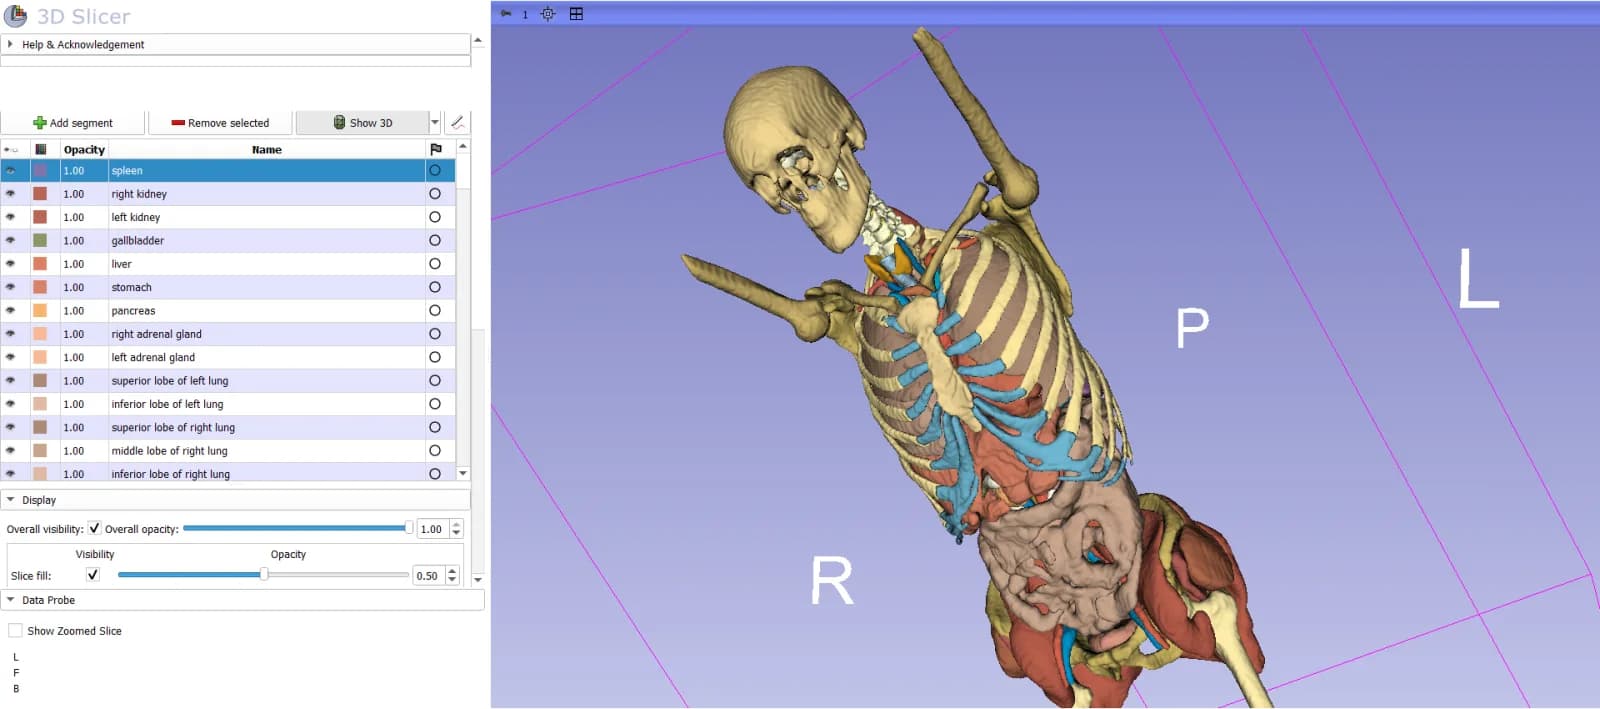Click the segment editor pencil icon
Image resolution: width=1600 pixels, height=709 pixels.
457,123
